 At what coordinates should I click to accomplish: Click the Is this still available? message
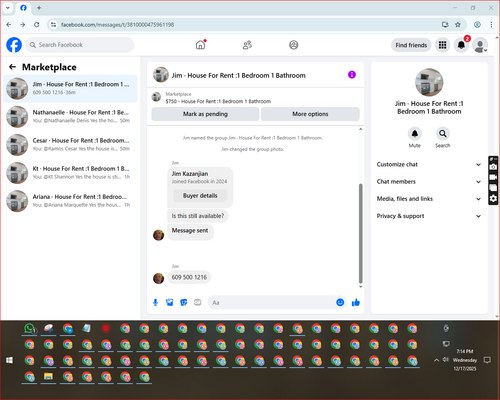tap(198, 216)
